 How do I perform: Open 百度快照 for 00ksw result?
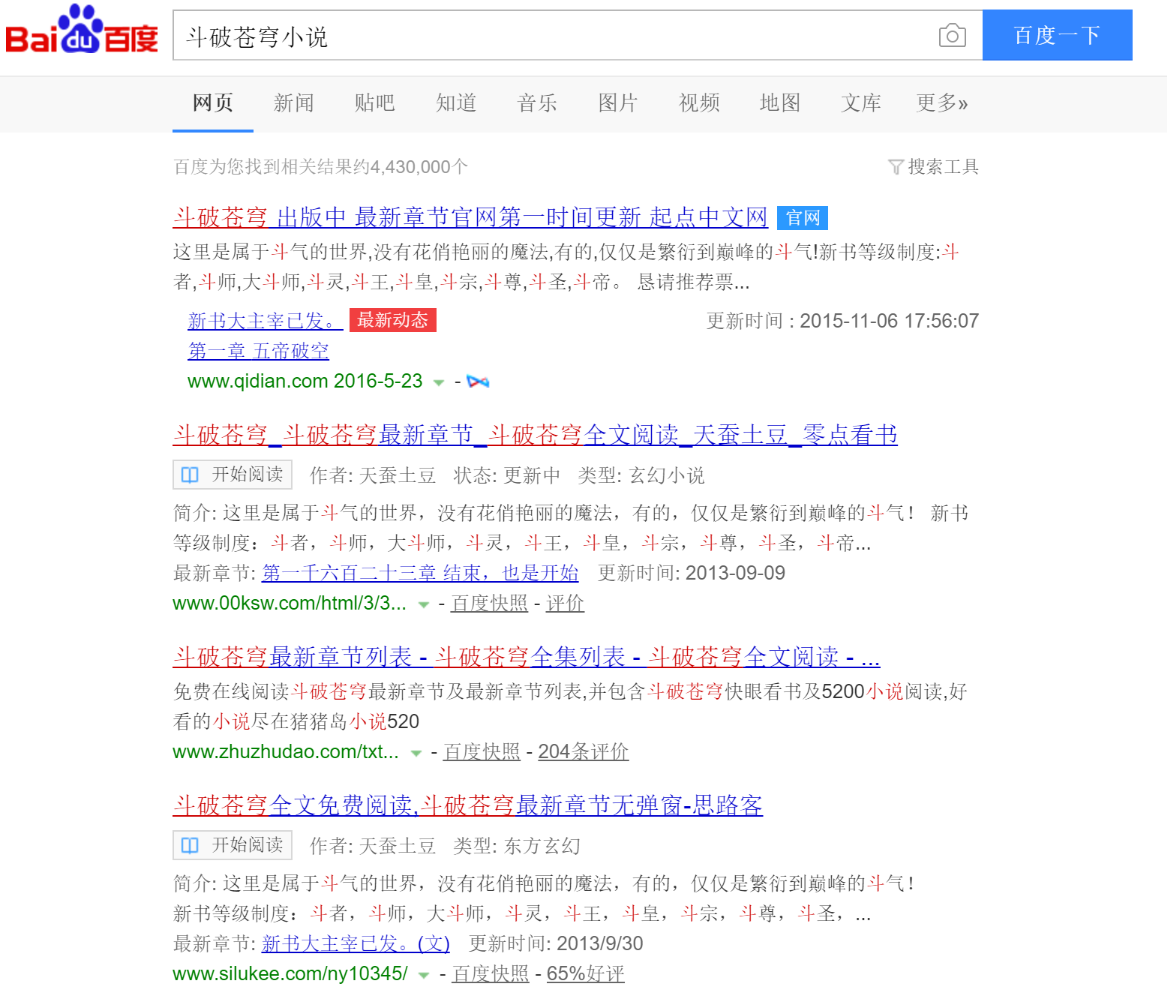490,603
